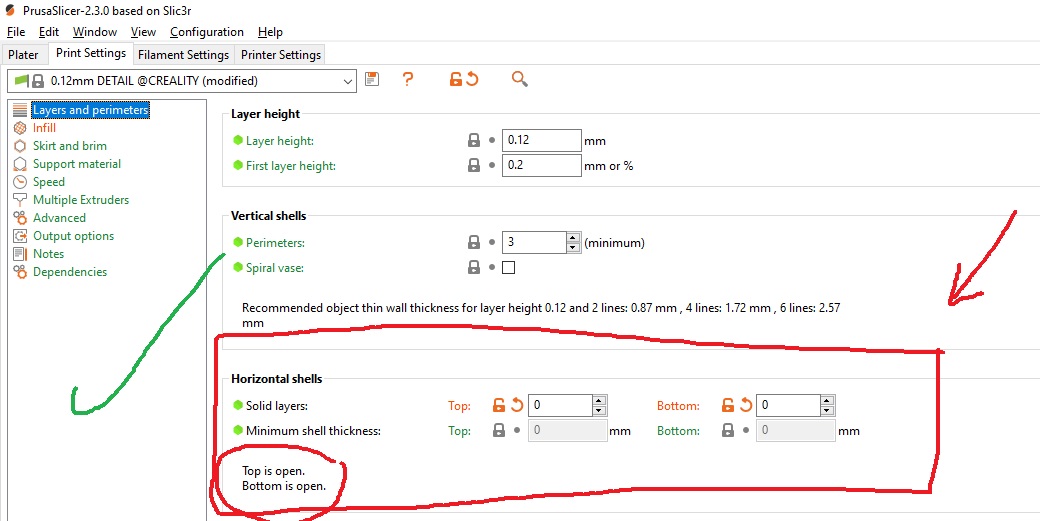Increase Perimeters with the up spinner arrow
The image size is (1040, 521).
[574, 237]
